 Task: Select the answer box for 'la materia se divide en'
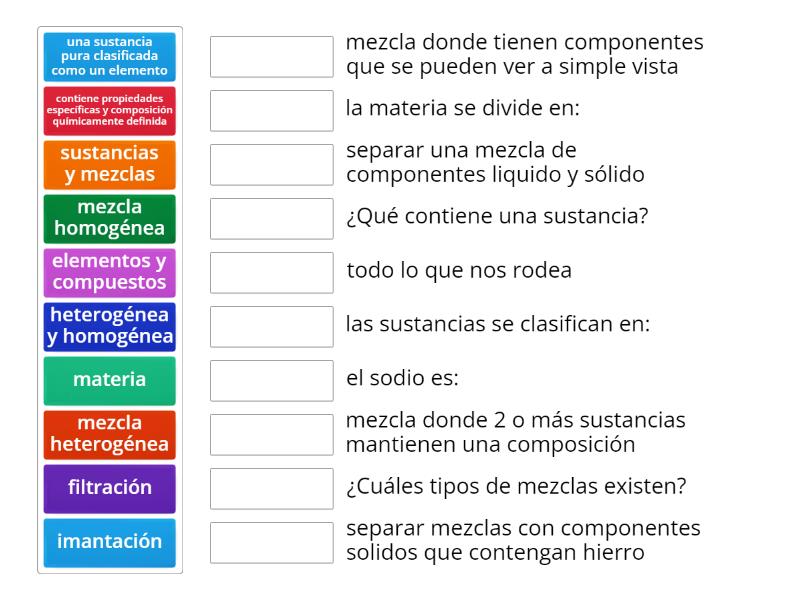click(x=272, y=111)
